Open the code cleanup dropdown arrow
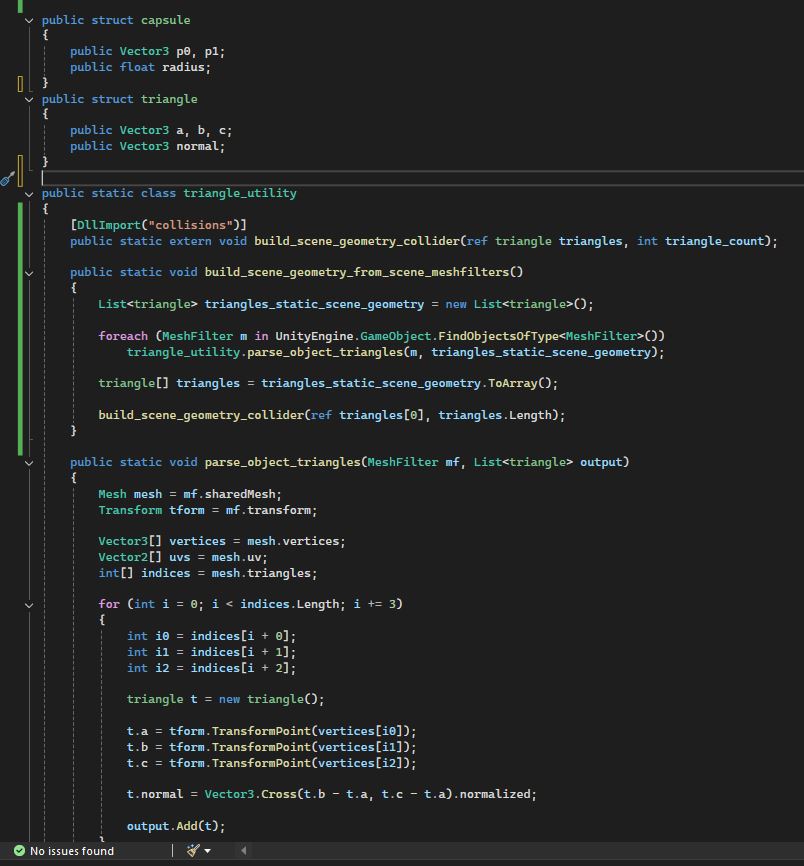804x866 pixels. click(x=208, y=851)
